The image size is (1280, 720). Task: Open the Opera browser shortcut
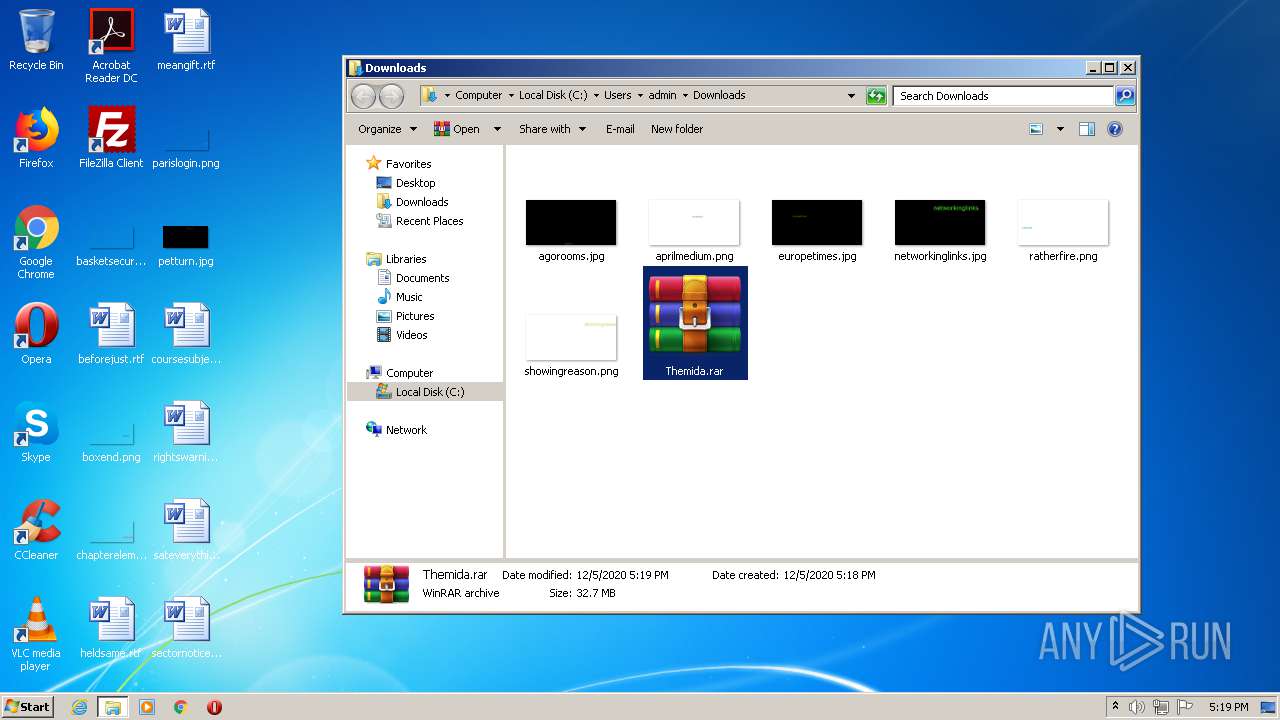coord(36,334)
